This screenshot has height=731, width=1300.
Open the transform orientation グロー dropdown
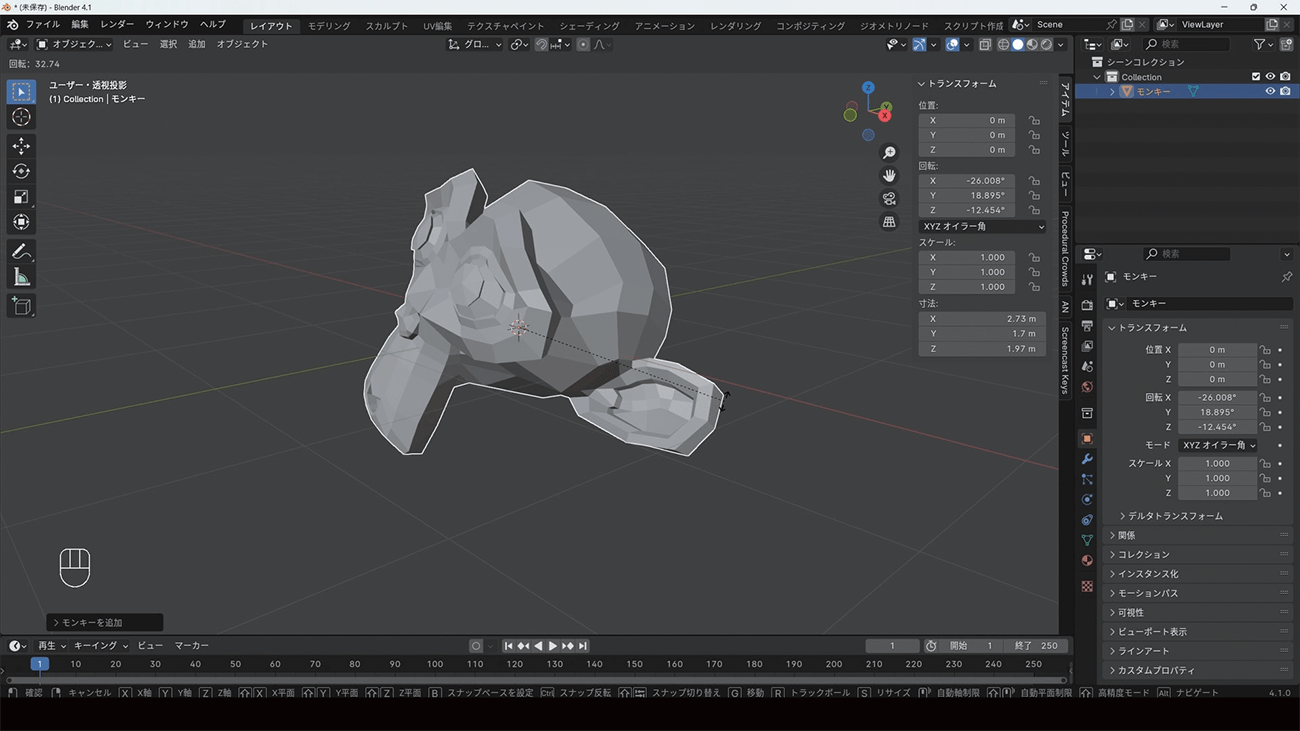tap(475, 45)
